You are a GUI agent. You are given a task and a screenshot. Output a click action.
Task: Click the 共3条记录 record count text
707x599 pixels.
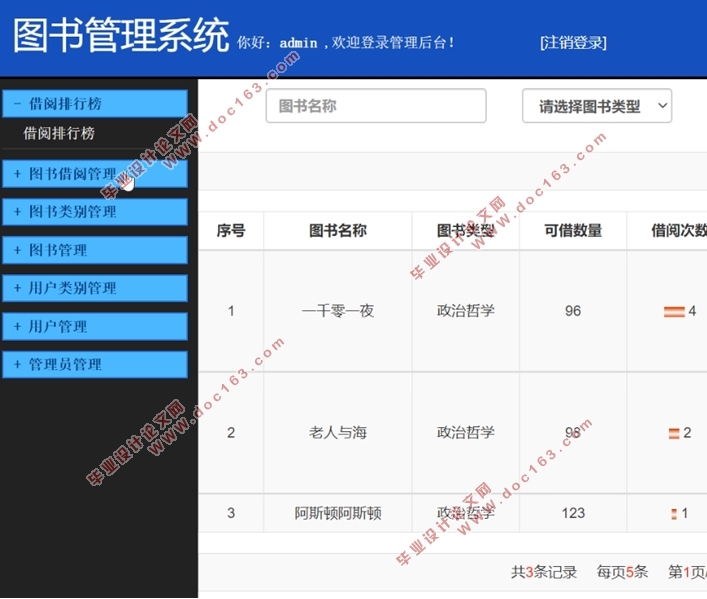pos(544,572)
